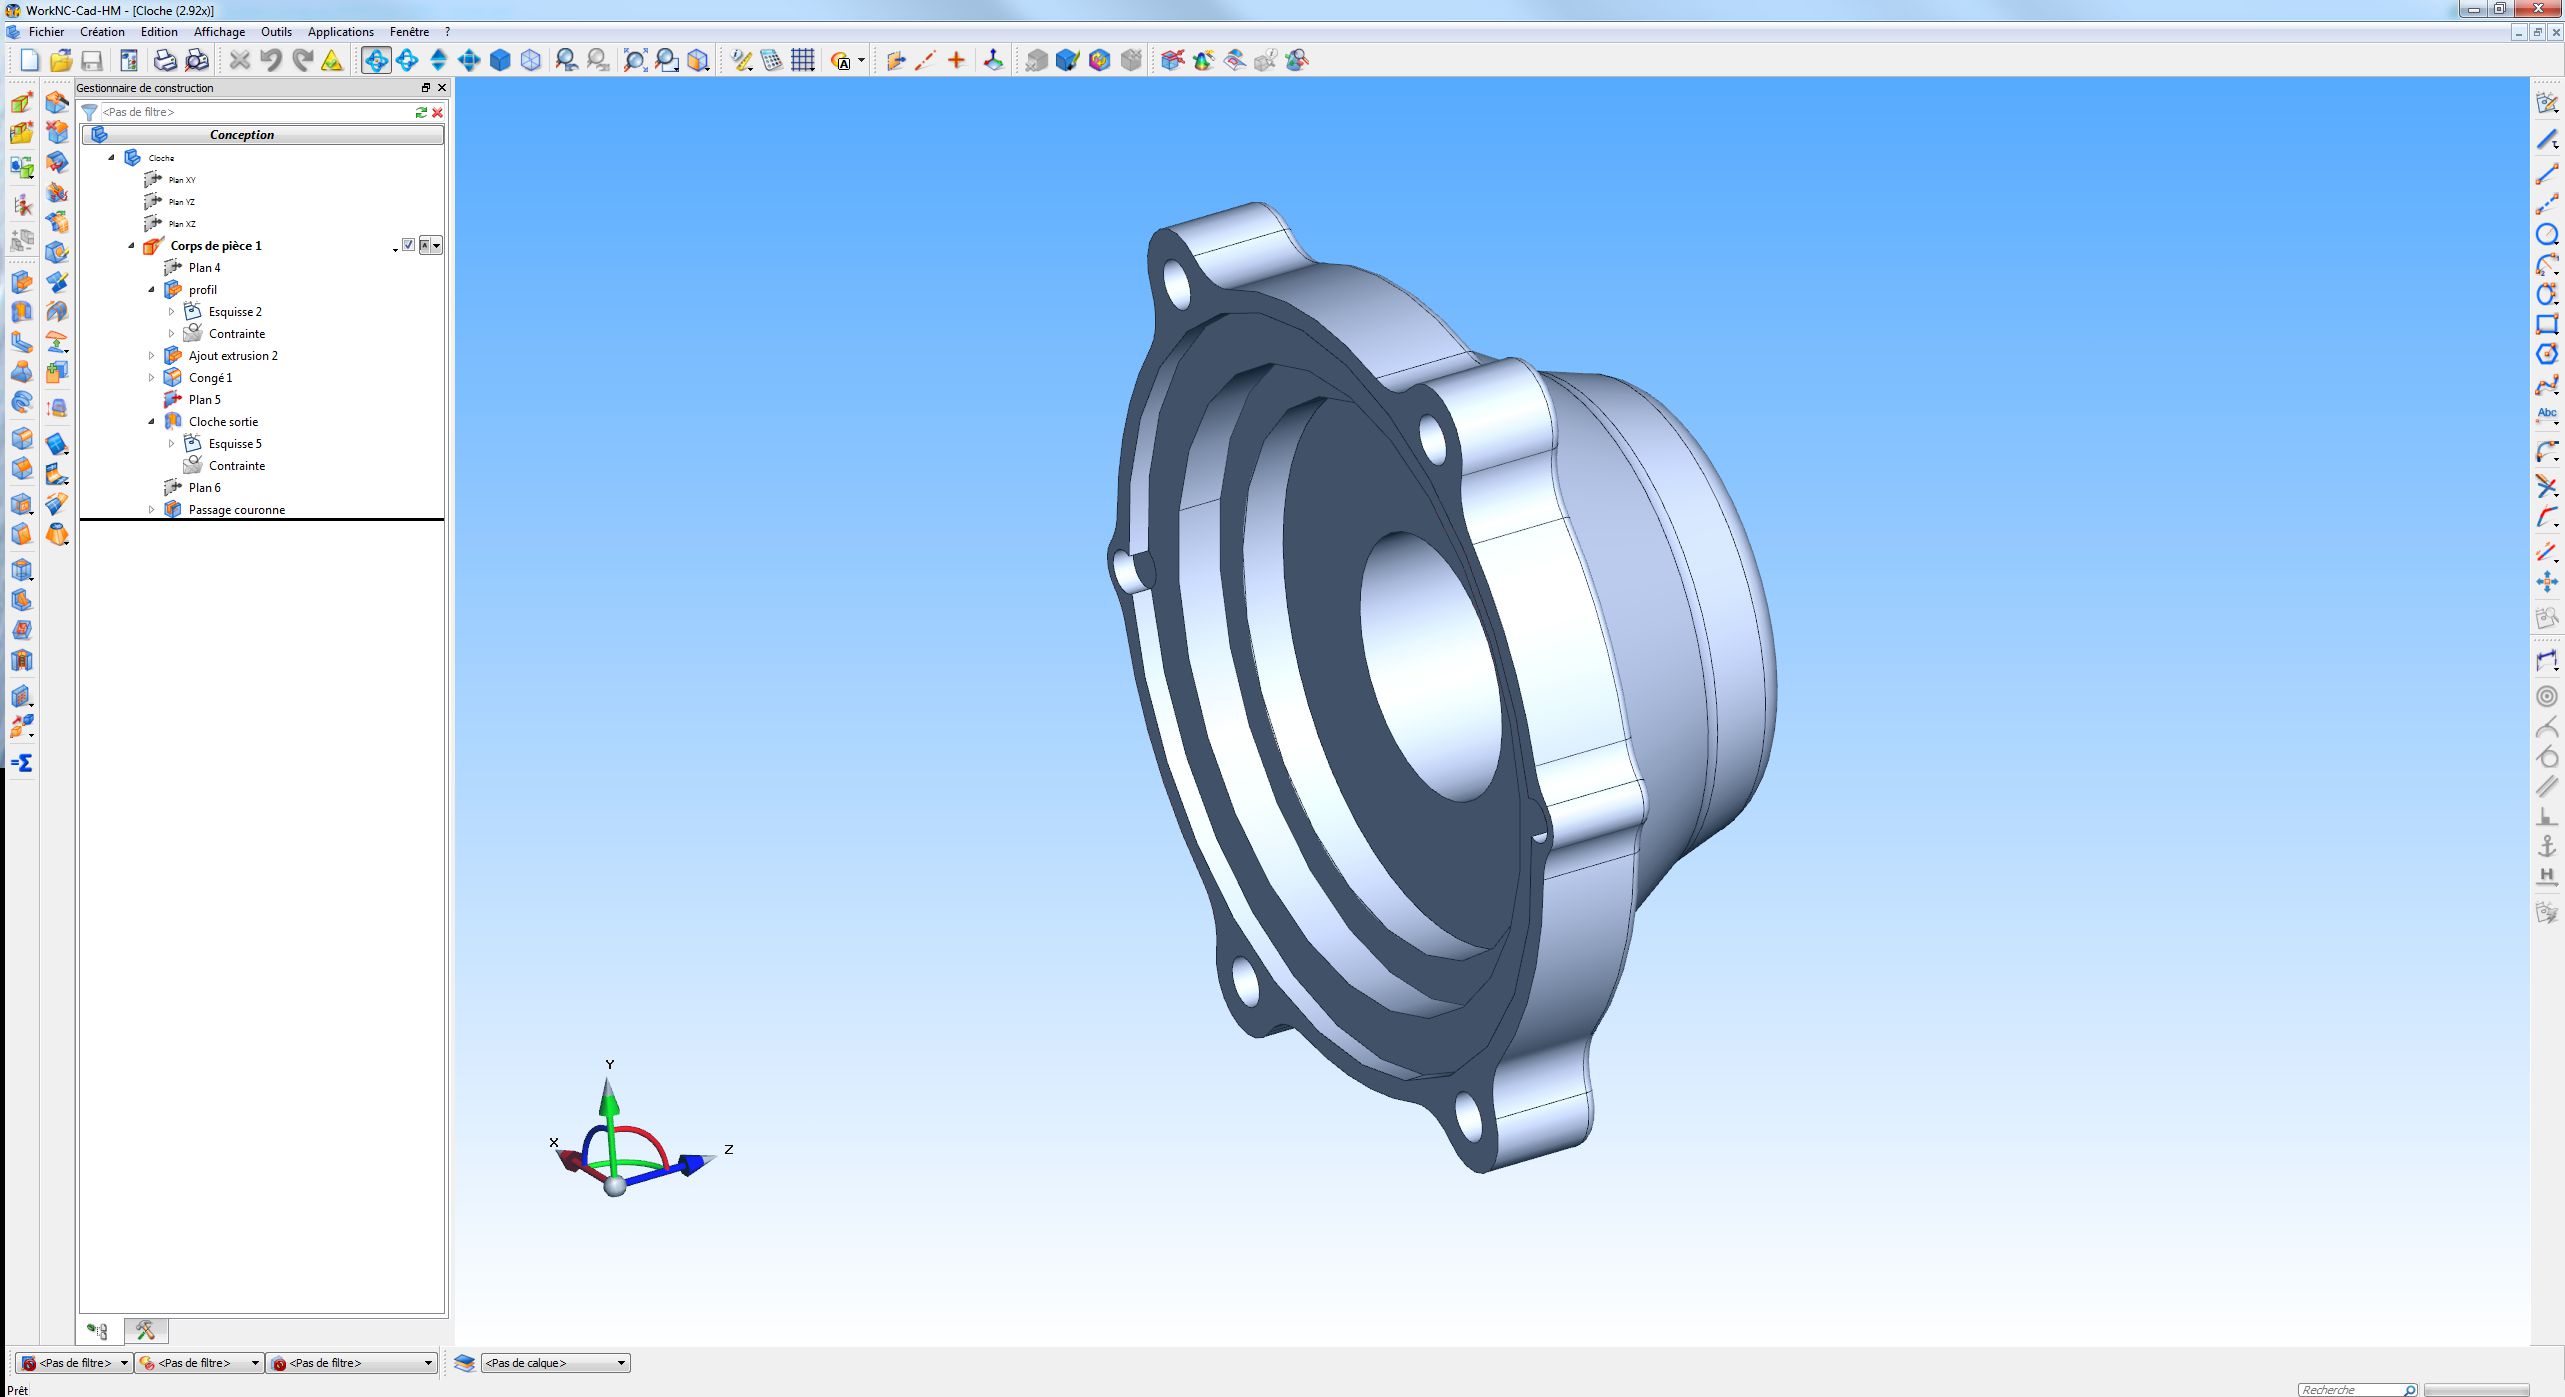
Task: Select Passage couronne in the tree
Action: [237, 510]
